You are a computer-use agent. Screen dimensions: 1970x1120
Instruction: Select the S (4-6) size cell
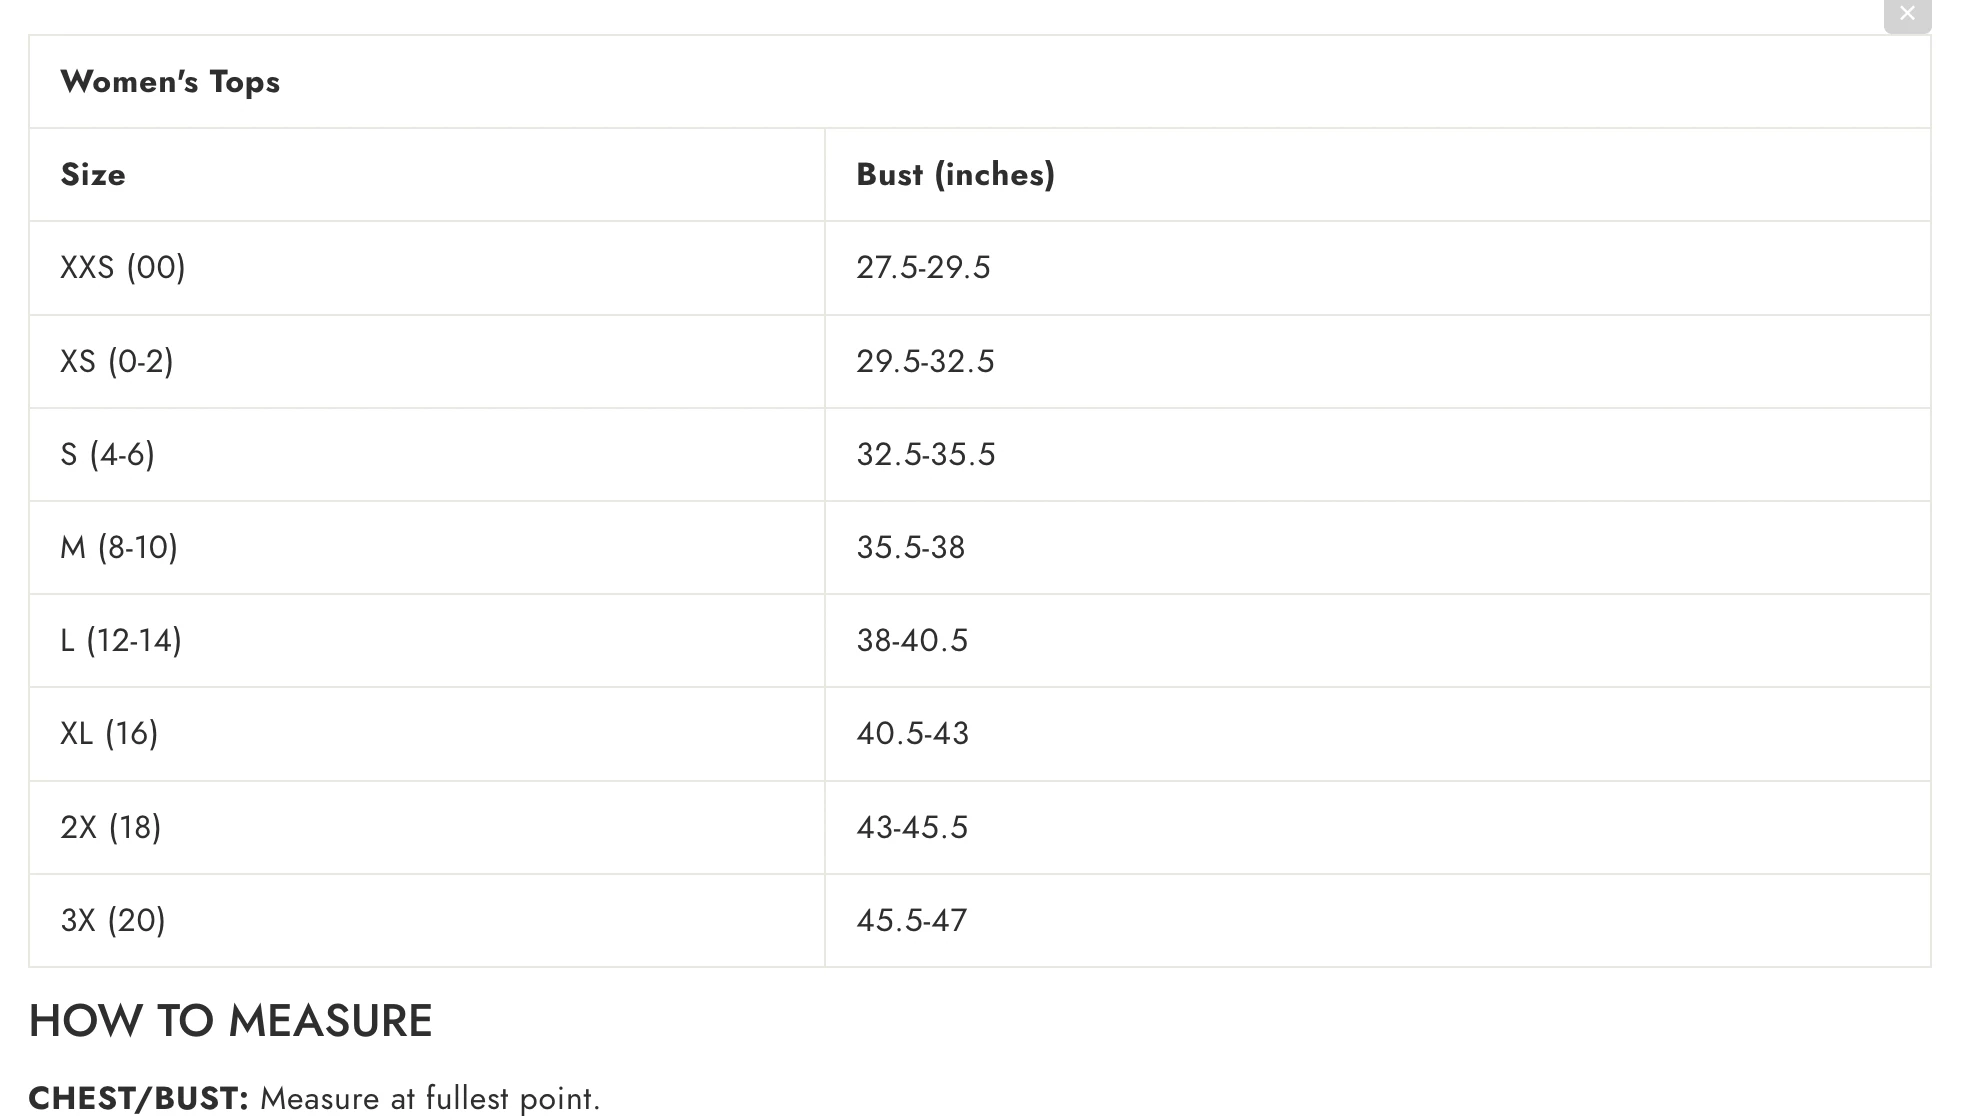click(x=108, y=454)
